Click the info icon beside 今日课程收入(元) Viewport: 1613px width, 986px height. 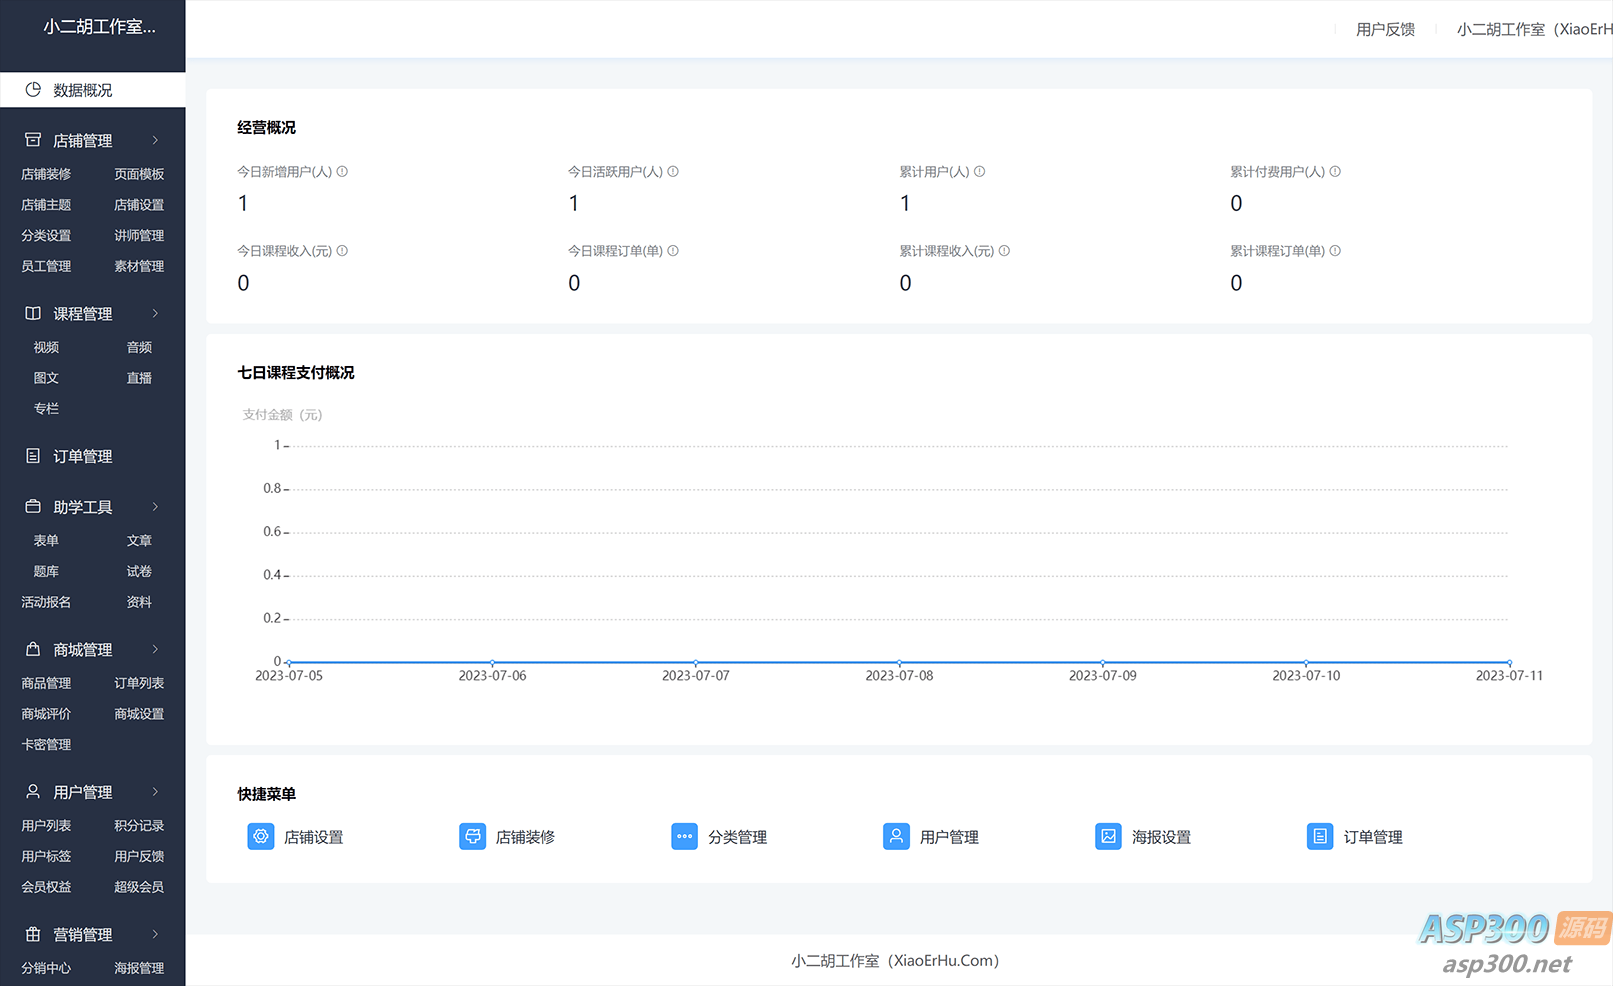coord(342,251)
